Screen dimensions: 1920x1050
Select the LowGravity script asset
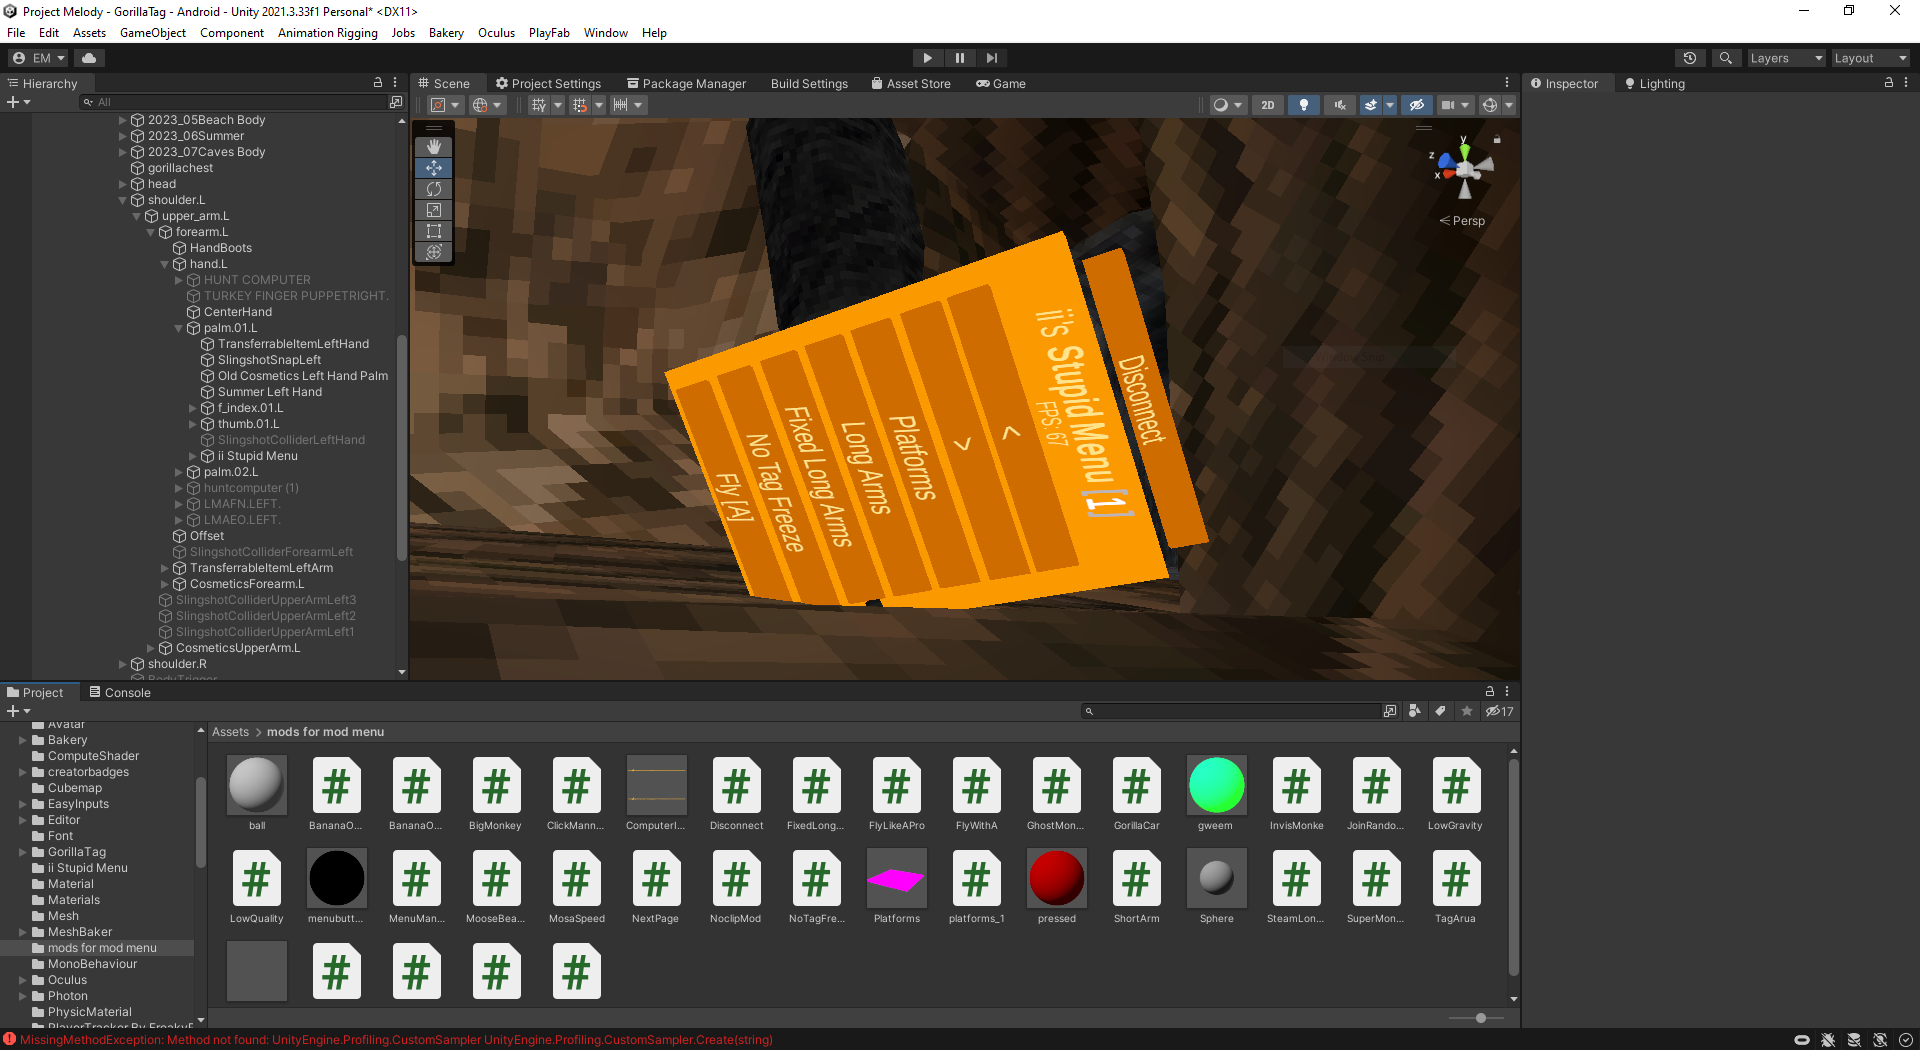1456,795
